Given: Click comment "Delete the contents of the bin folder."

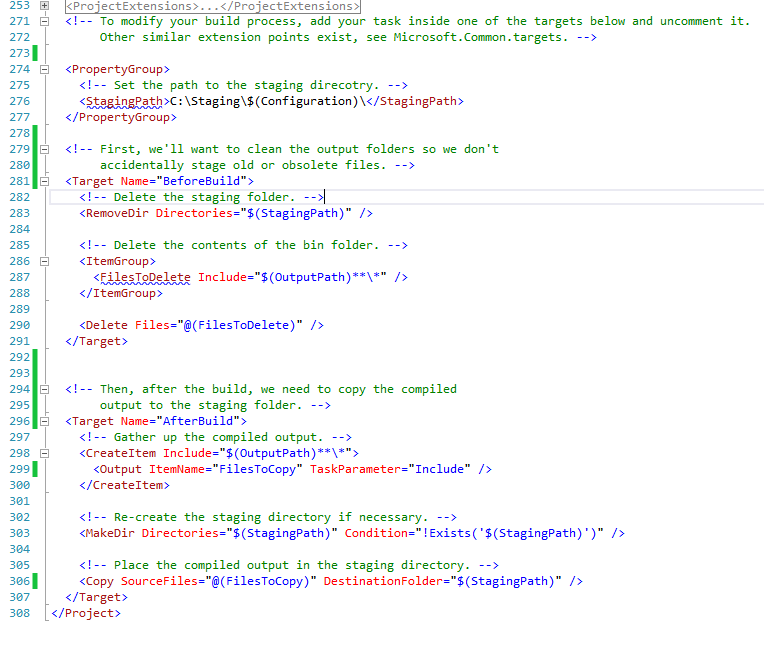Looking at the screenshot, I should coord(246,245).
